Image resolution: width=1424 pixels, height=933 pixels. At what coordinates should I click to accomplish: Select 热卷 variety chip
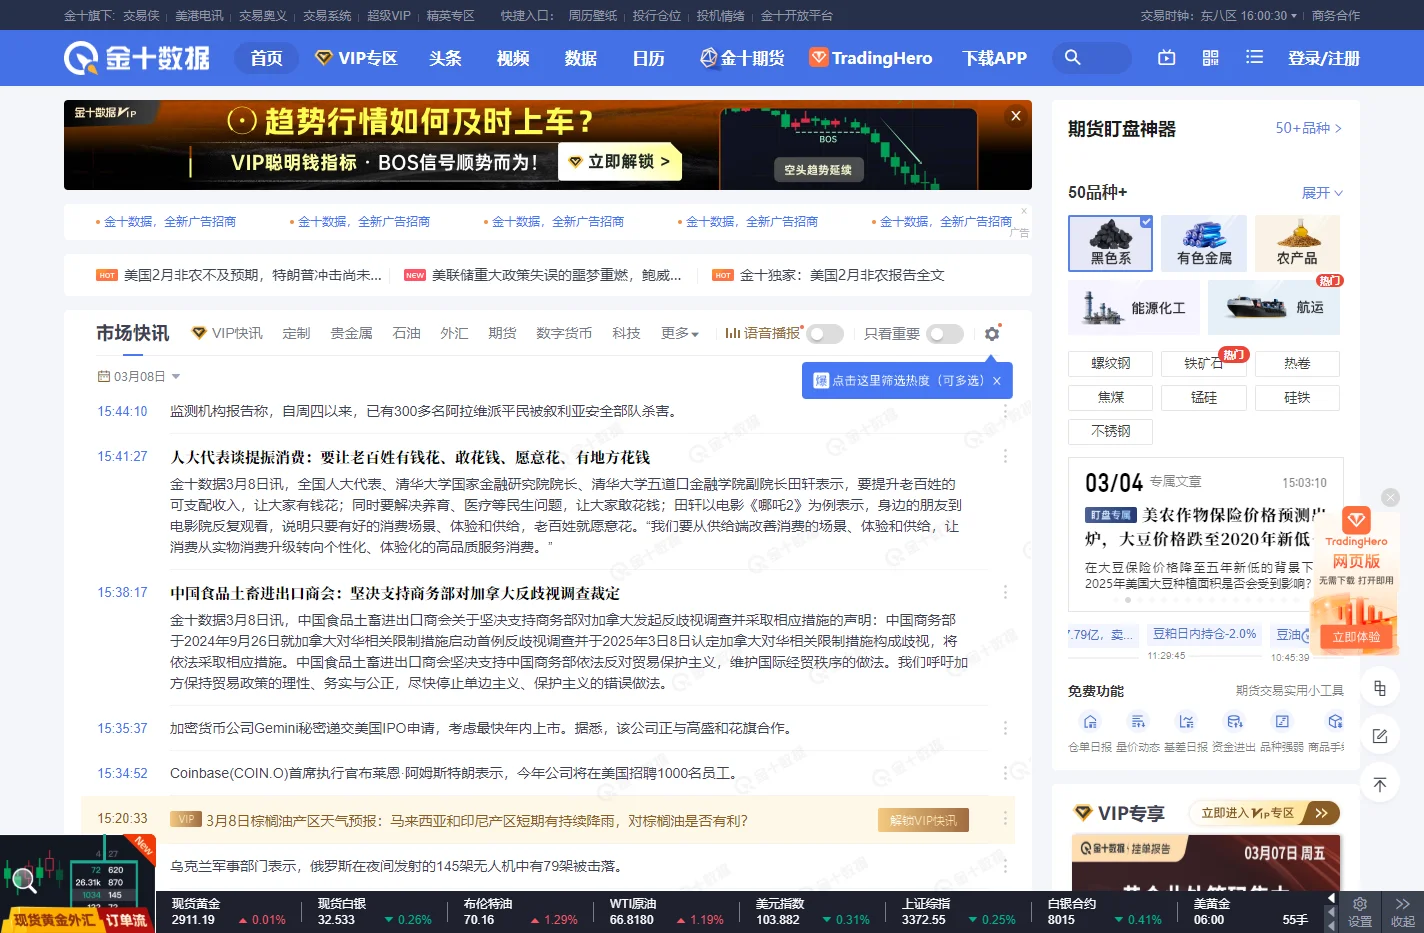pyautogui.click(x=1297, y=364)
